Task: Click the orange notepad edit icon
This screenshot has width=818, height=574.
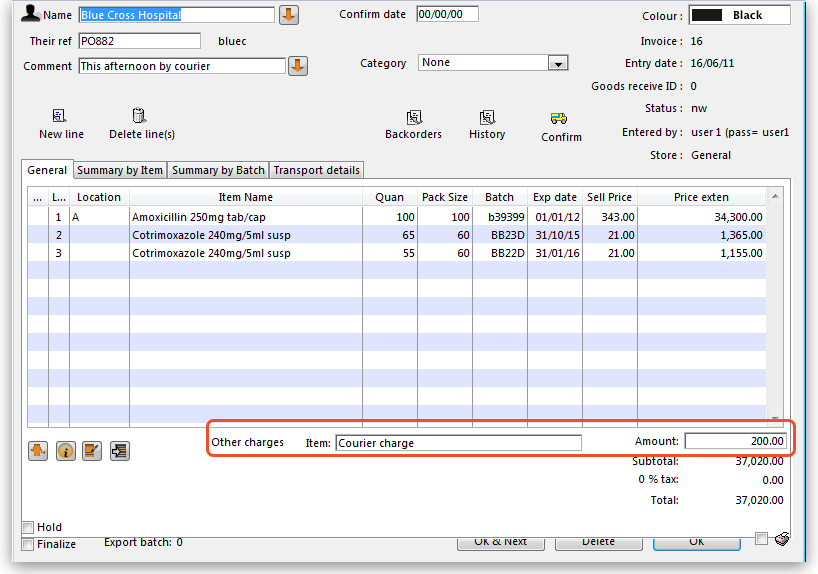Action: [92, 451]
